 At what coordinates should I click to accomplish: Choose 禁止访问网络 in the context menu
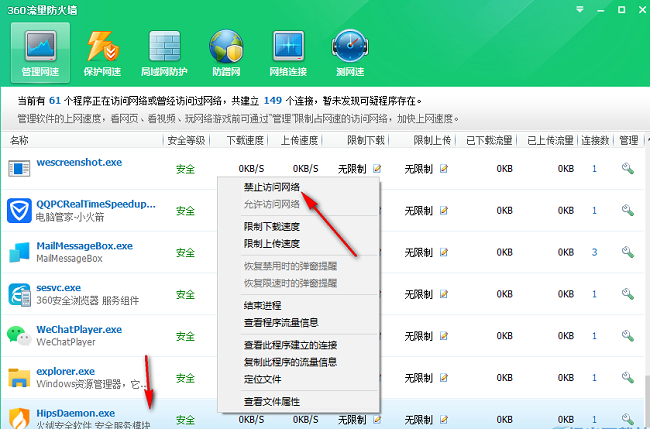tap(271, 187)
